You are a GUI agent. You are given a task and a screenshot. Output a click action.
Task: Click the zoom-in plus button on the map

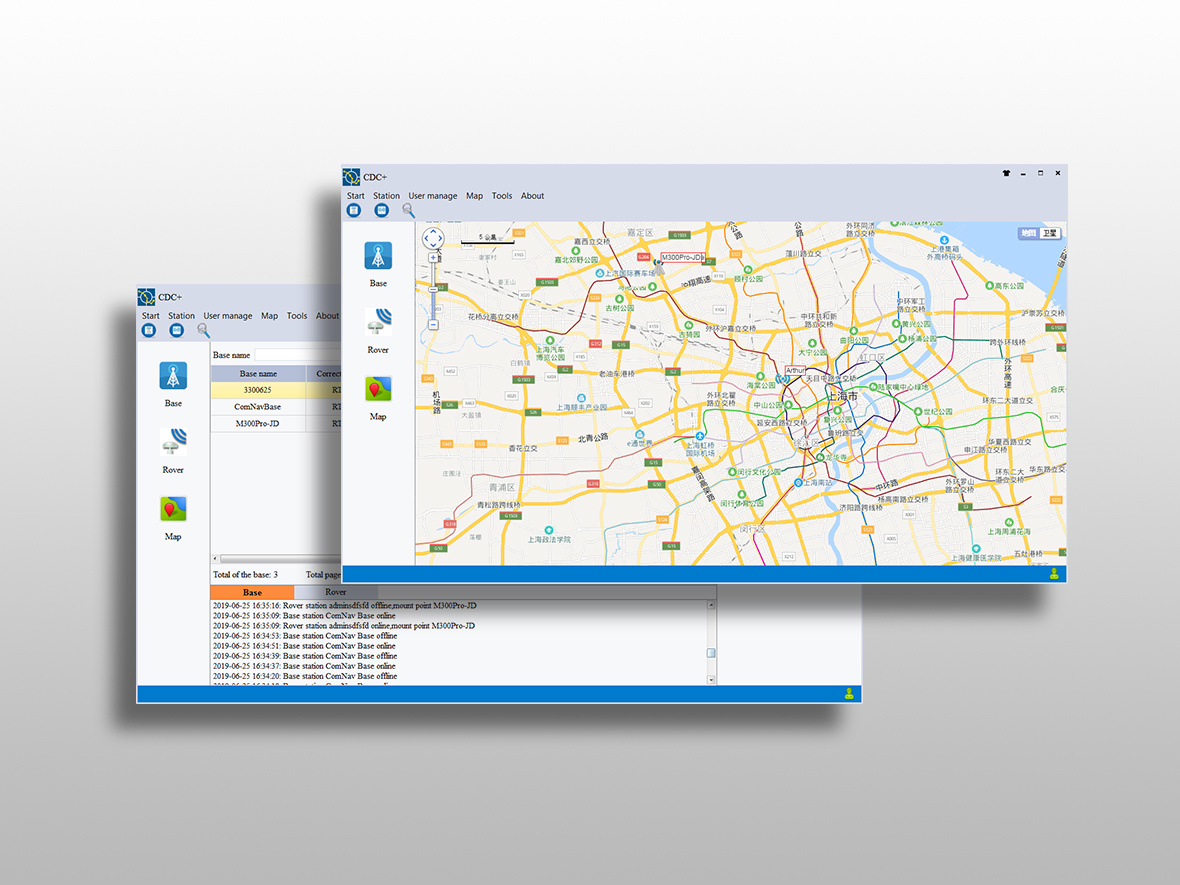click(x=434, y=258)
